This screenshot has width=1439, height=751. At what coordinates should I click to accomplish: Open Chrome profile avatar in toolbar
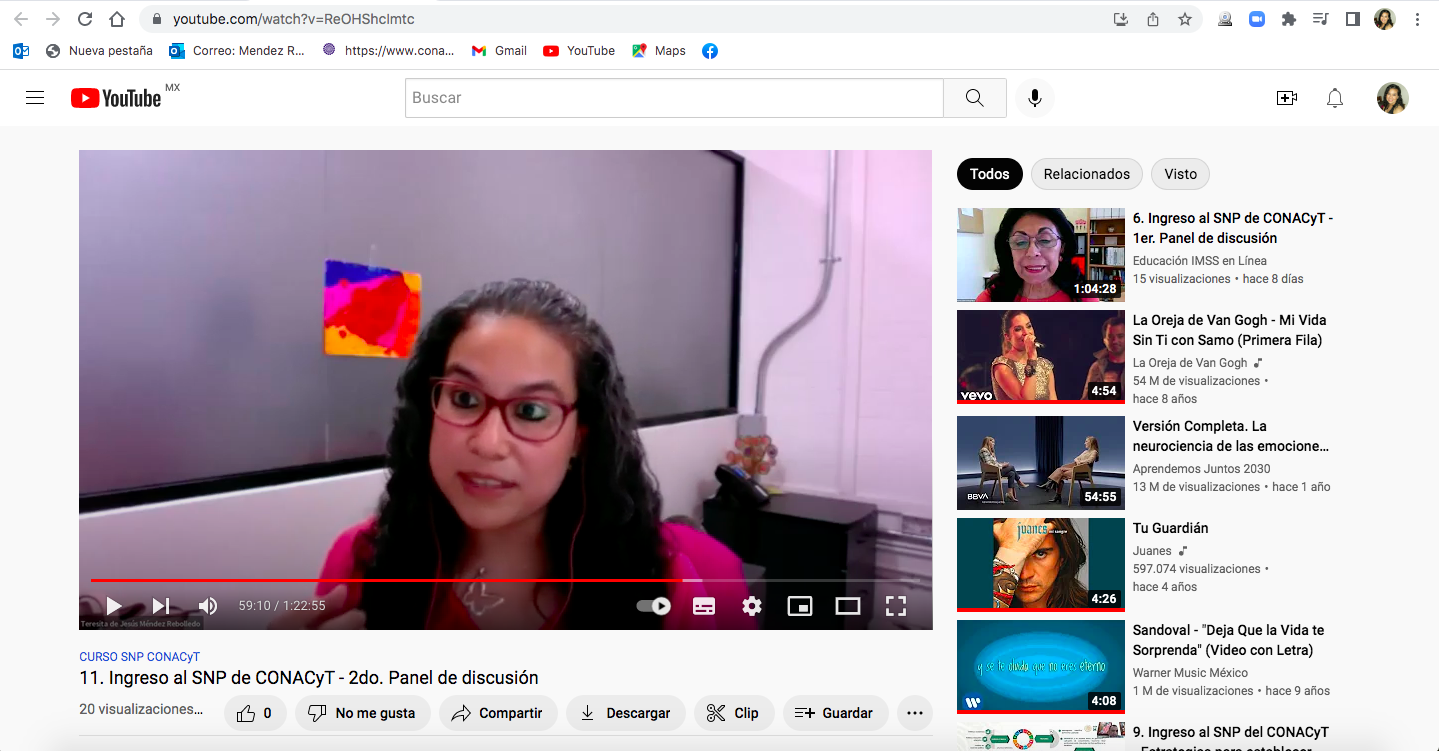(x=1385, y=19)
